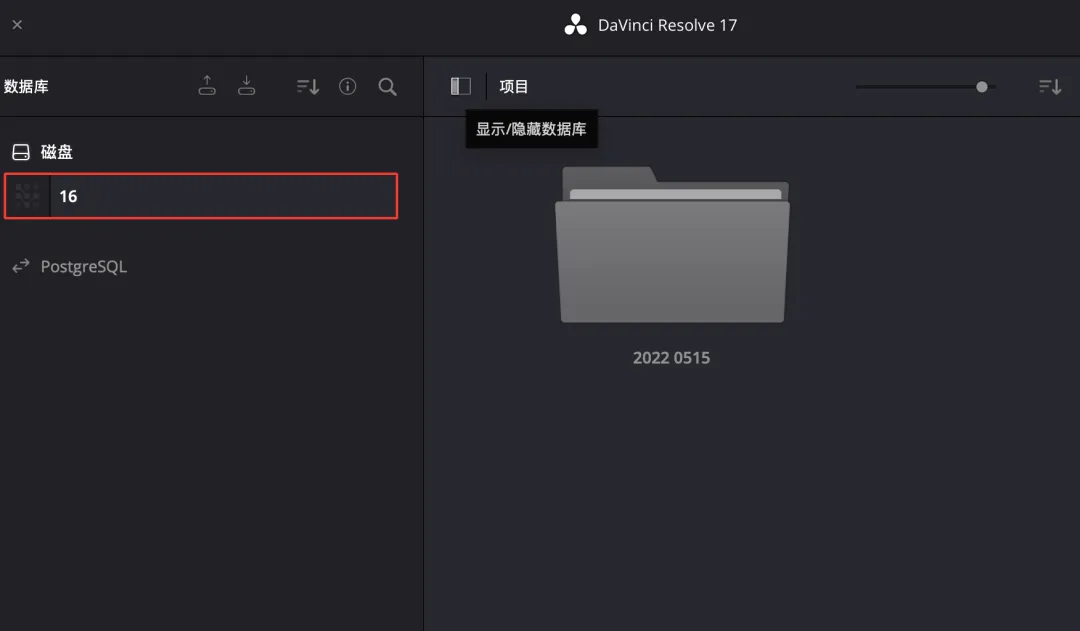The height and width of the screenshot is (631, 1080).
Task: Select the PostgreSQL database section
Action: click(x=70, y=267)
